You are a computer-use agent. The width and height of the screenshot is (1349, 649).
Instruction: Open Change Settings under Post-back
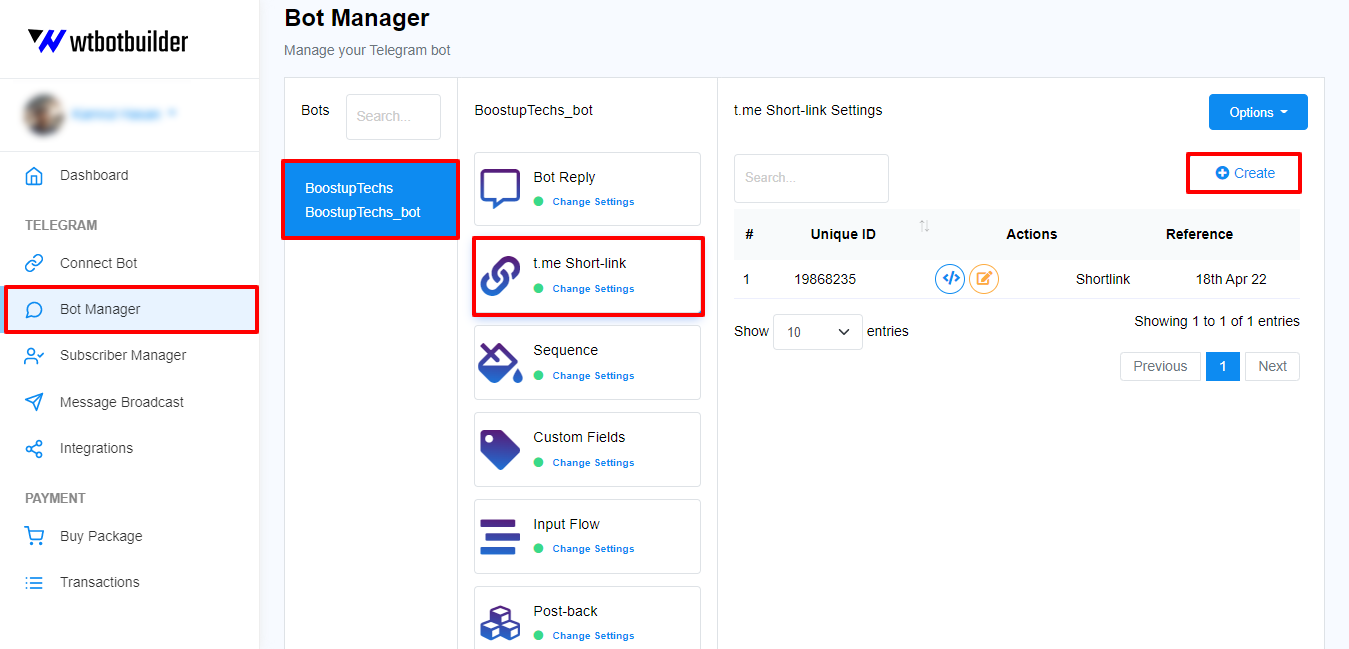tap(593, 636)
